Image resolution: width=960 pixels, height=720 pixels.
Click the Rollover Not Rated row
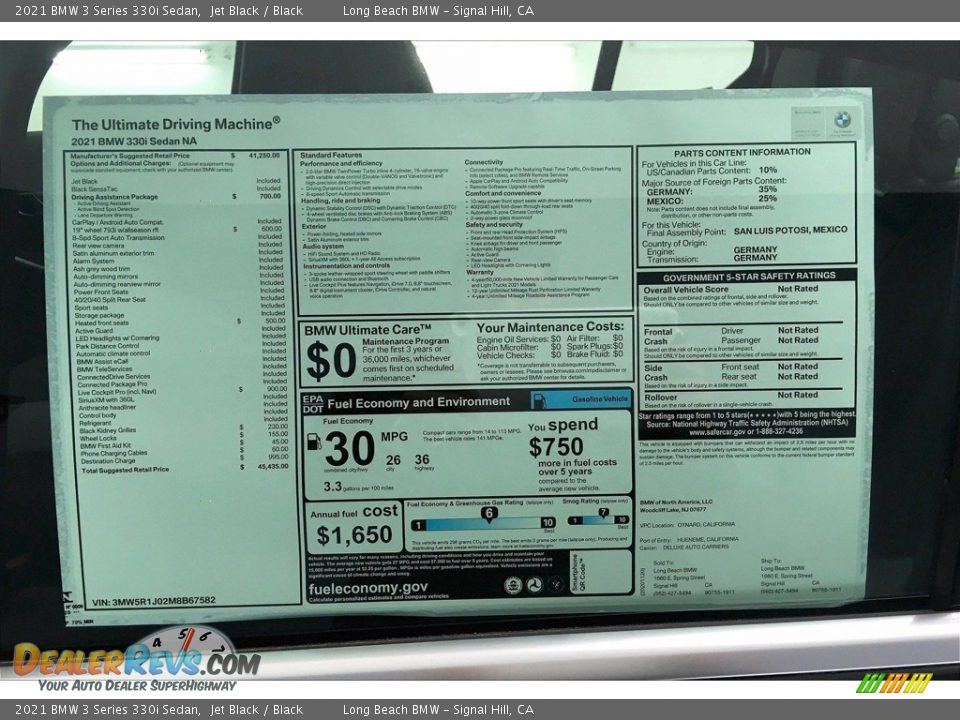pyautogui.click(x=731, y=396)
